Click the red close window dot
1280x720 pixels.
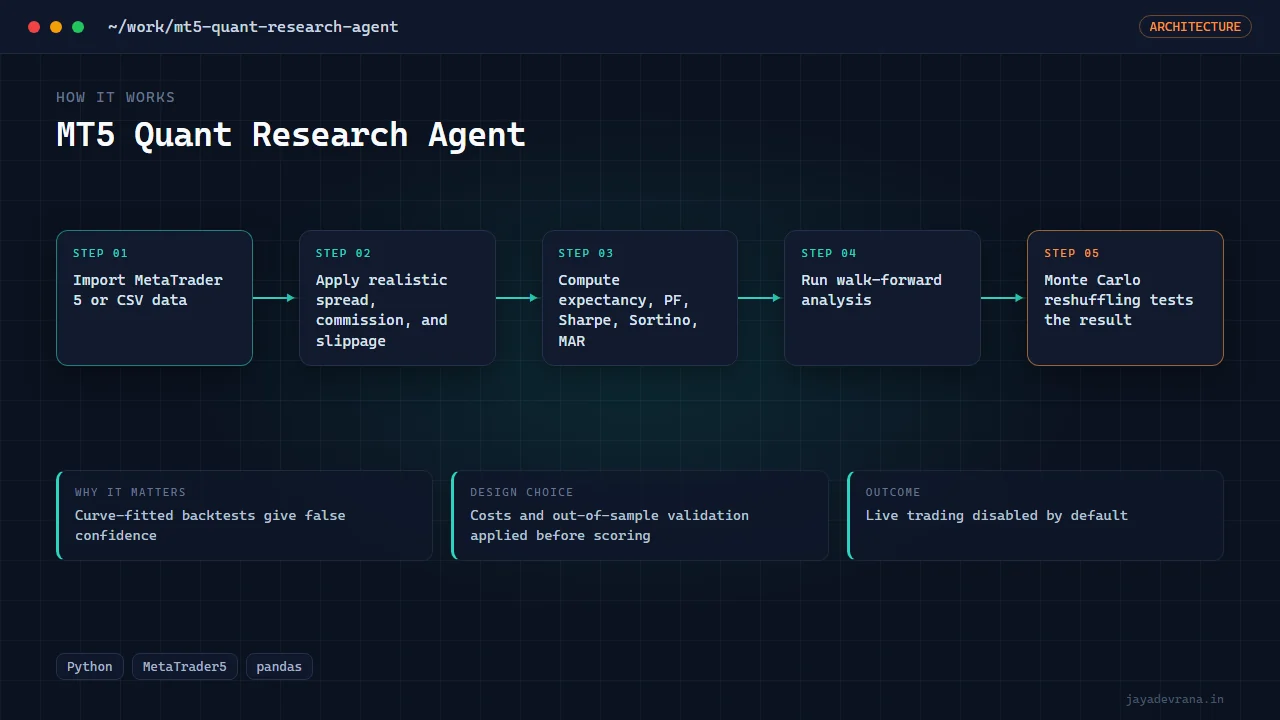pos(34,27)
